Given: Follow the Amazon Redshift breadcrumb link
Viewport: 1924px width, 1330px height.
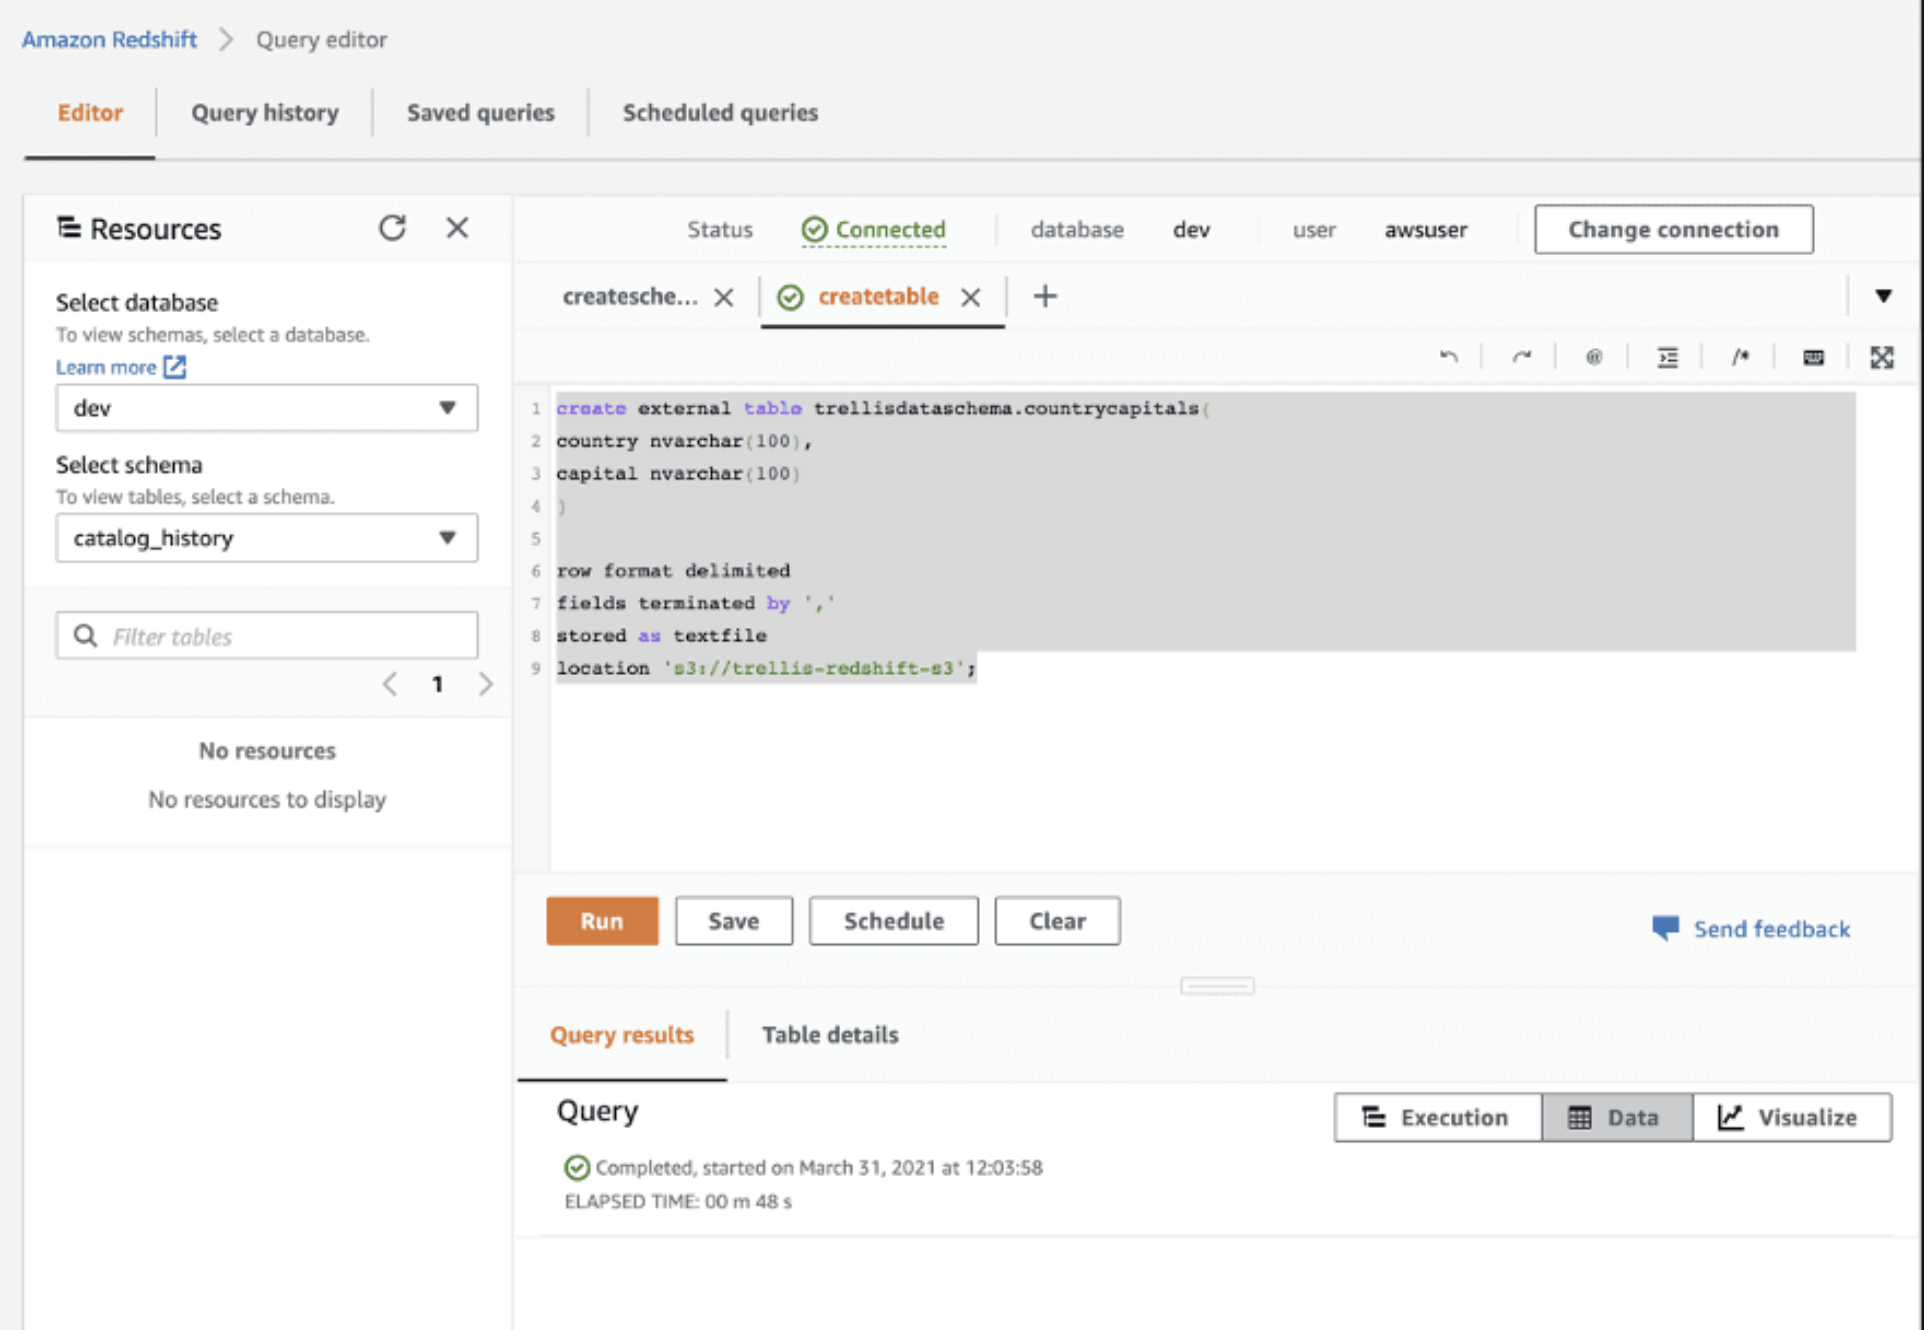Looking at the screenshot, I should point(109,39).
